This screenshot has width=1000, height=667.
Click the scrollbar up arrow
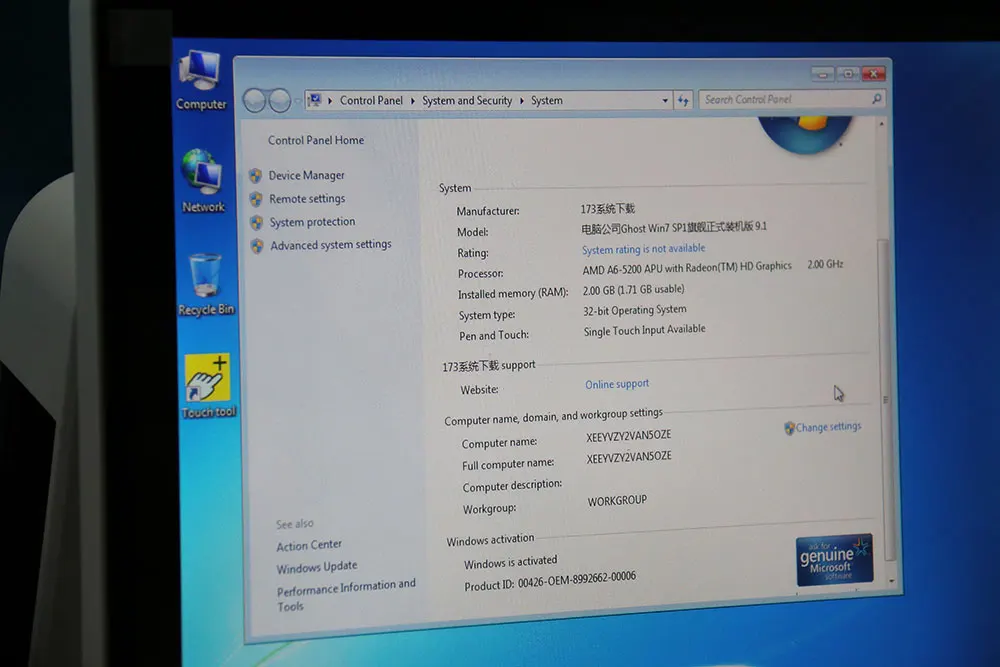pyautogui.click(x=881, y=124)
